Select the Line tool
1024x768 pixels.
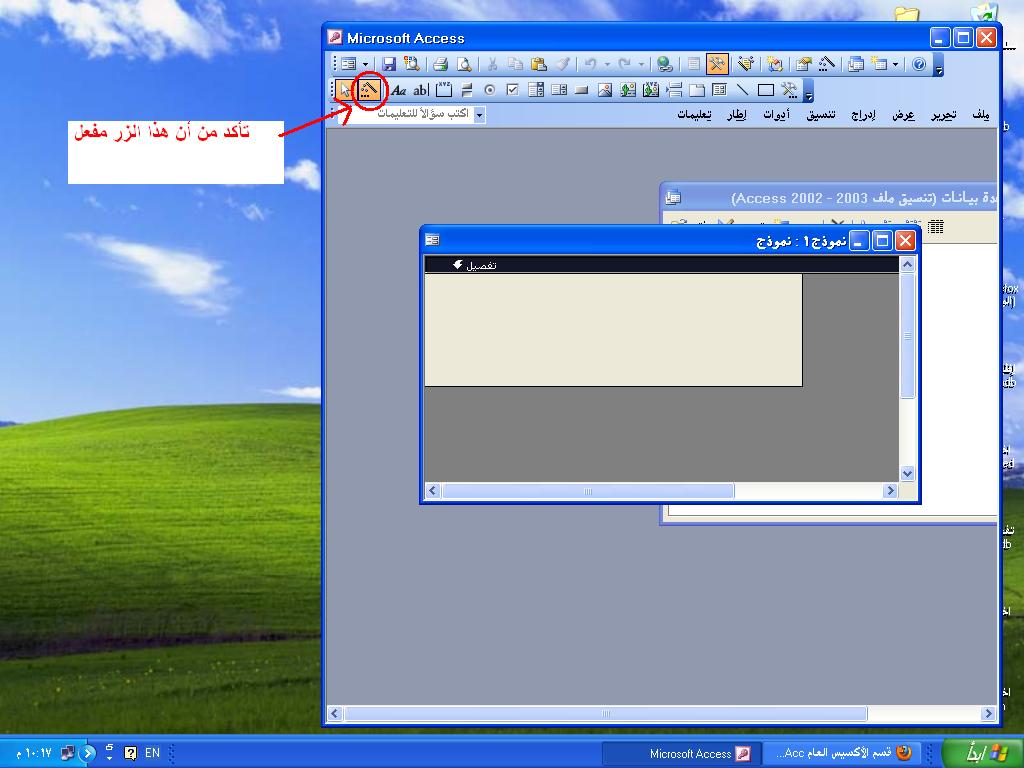pyautogui.click(x=743, y=90)
